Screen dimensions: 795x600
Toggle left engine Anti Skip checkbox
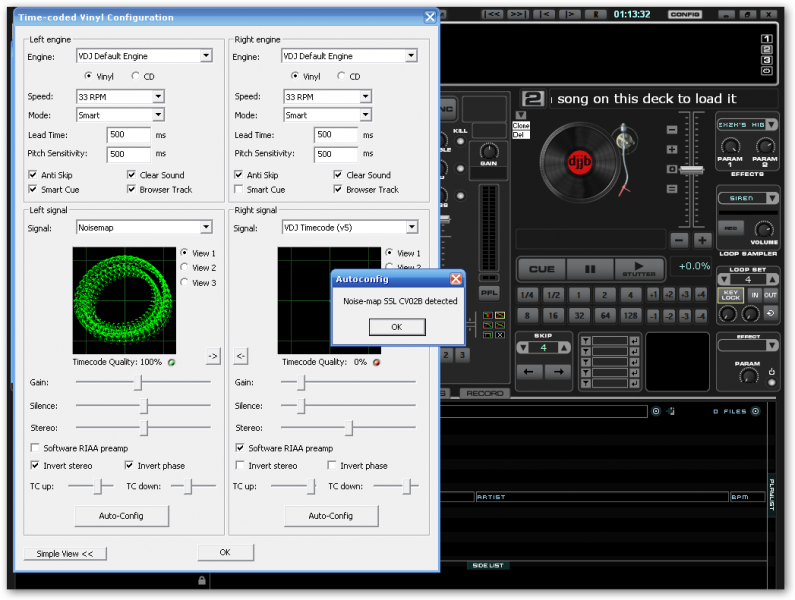pyautogui.click(x=32, y=174)
